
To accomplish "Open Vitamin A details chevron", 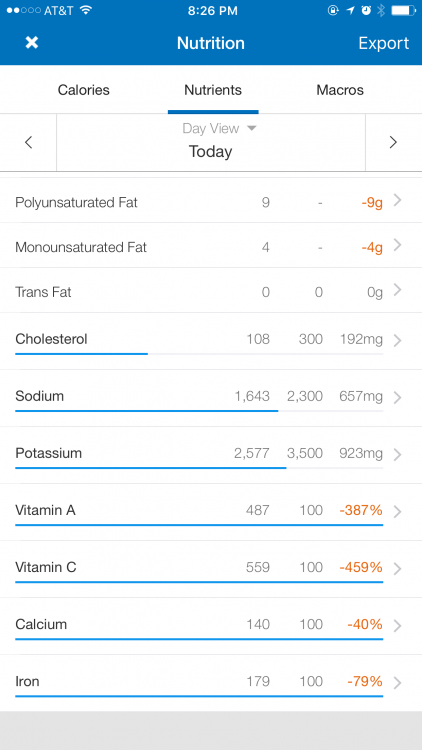I will point(397,511).
